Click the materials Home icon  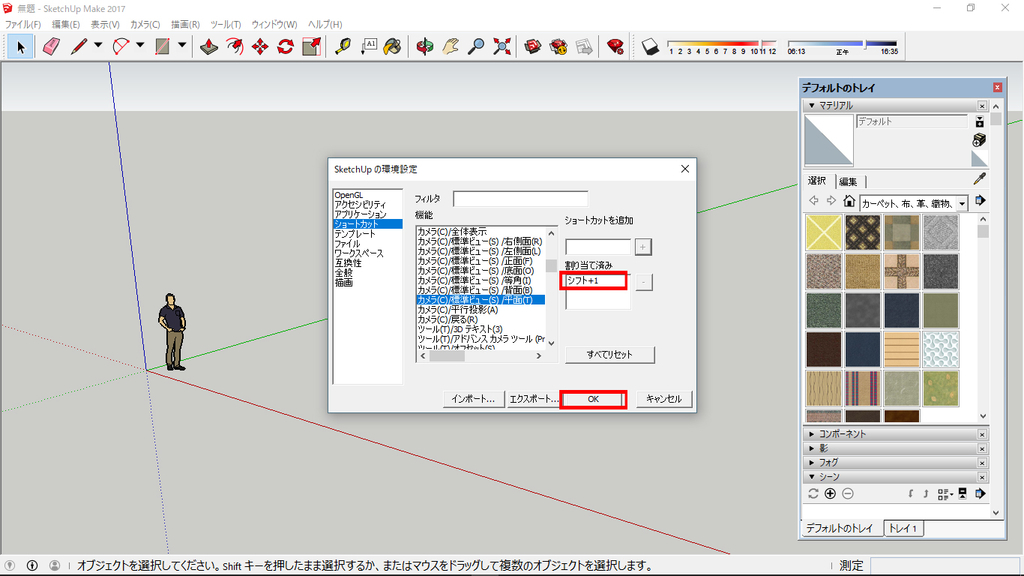point(848,201)
